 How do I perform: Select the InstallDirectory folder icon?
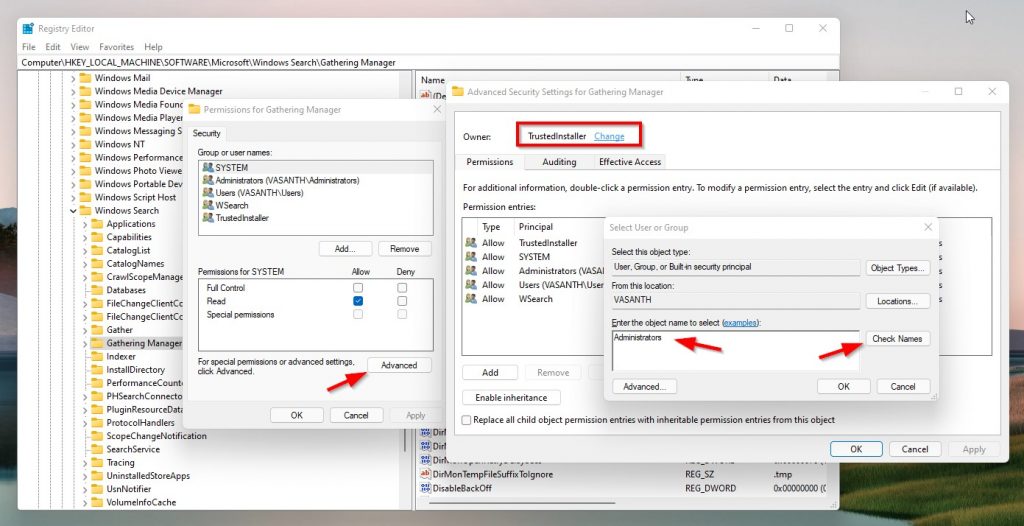click(97, 370)
